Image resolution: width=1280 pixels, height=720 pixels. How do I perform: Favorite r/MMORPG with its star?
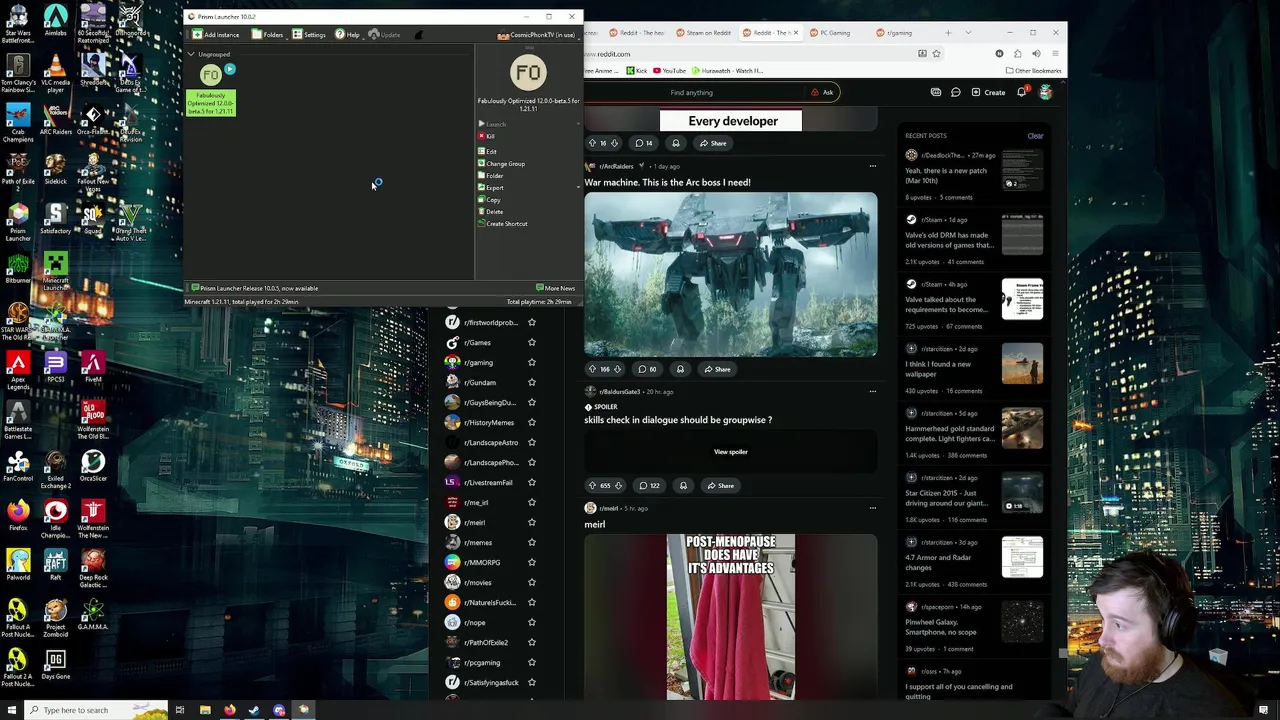532,562
